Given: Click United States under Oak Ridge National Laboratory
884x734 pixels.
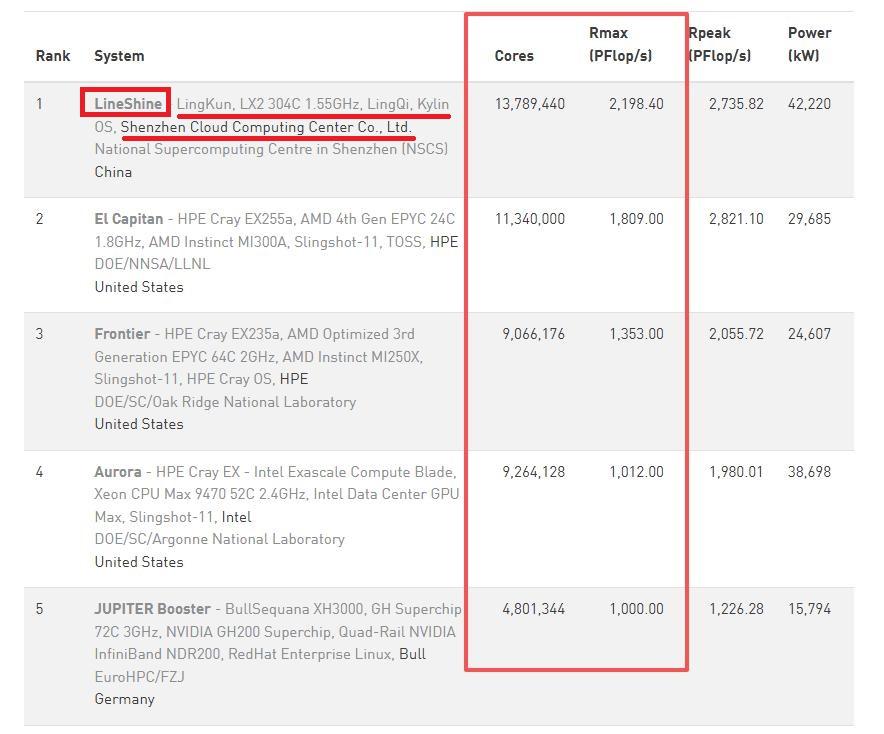Looking at the screenshot, I should [139, 424].
